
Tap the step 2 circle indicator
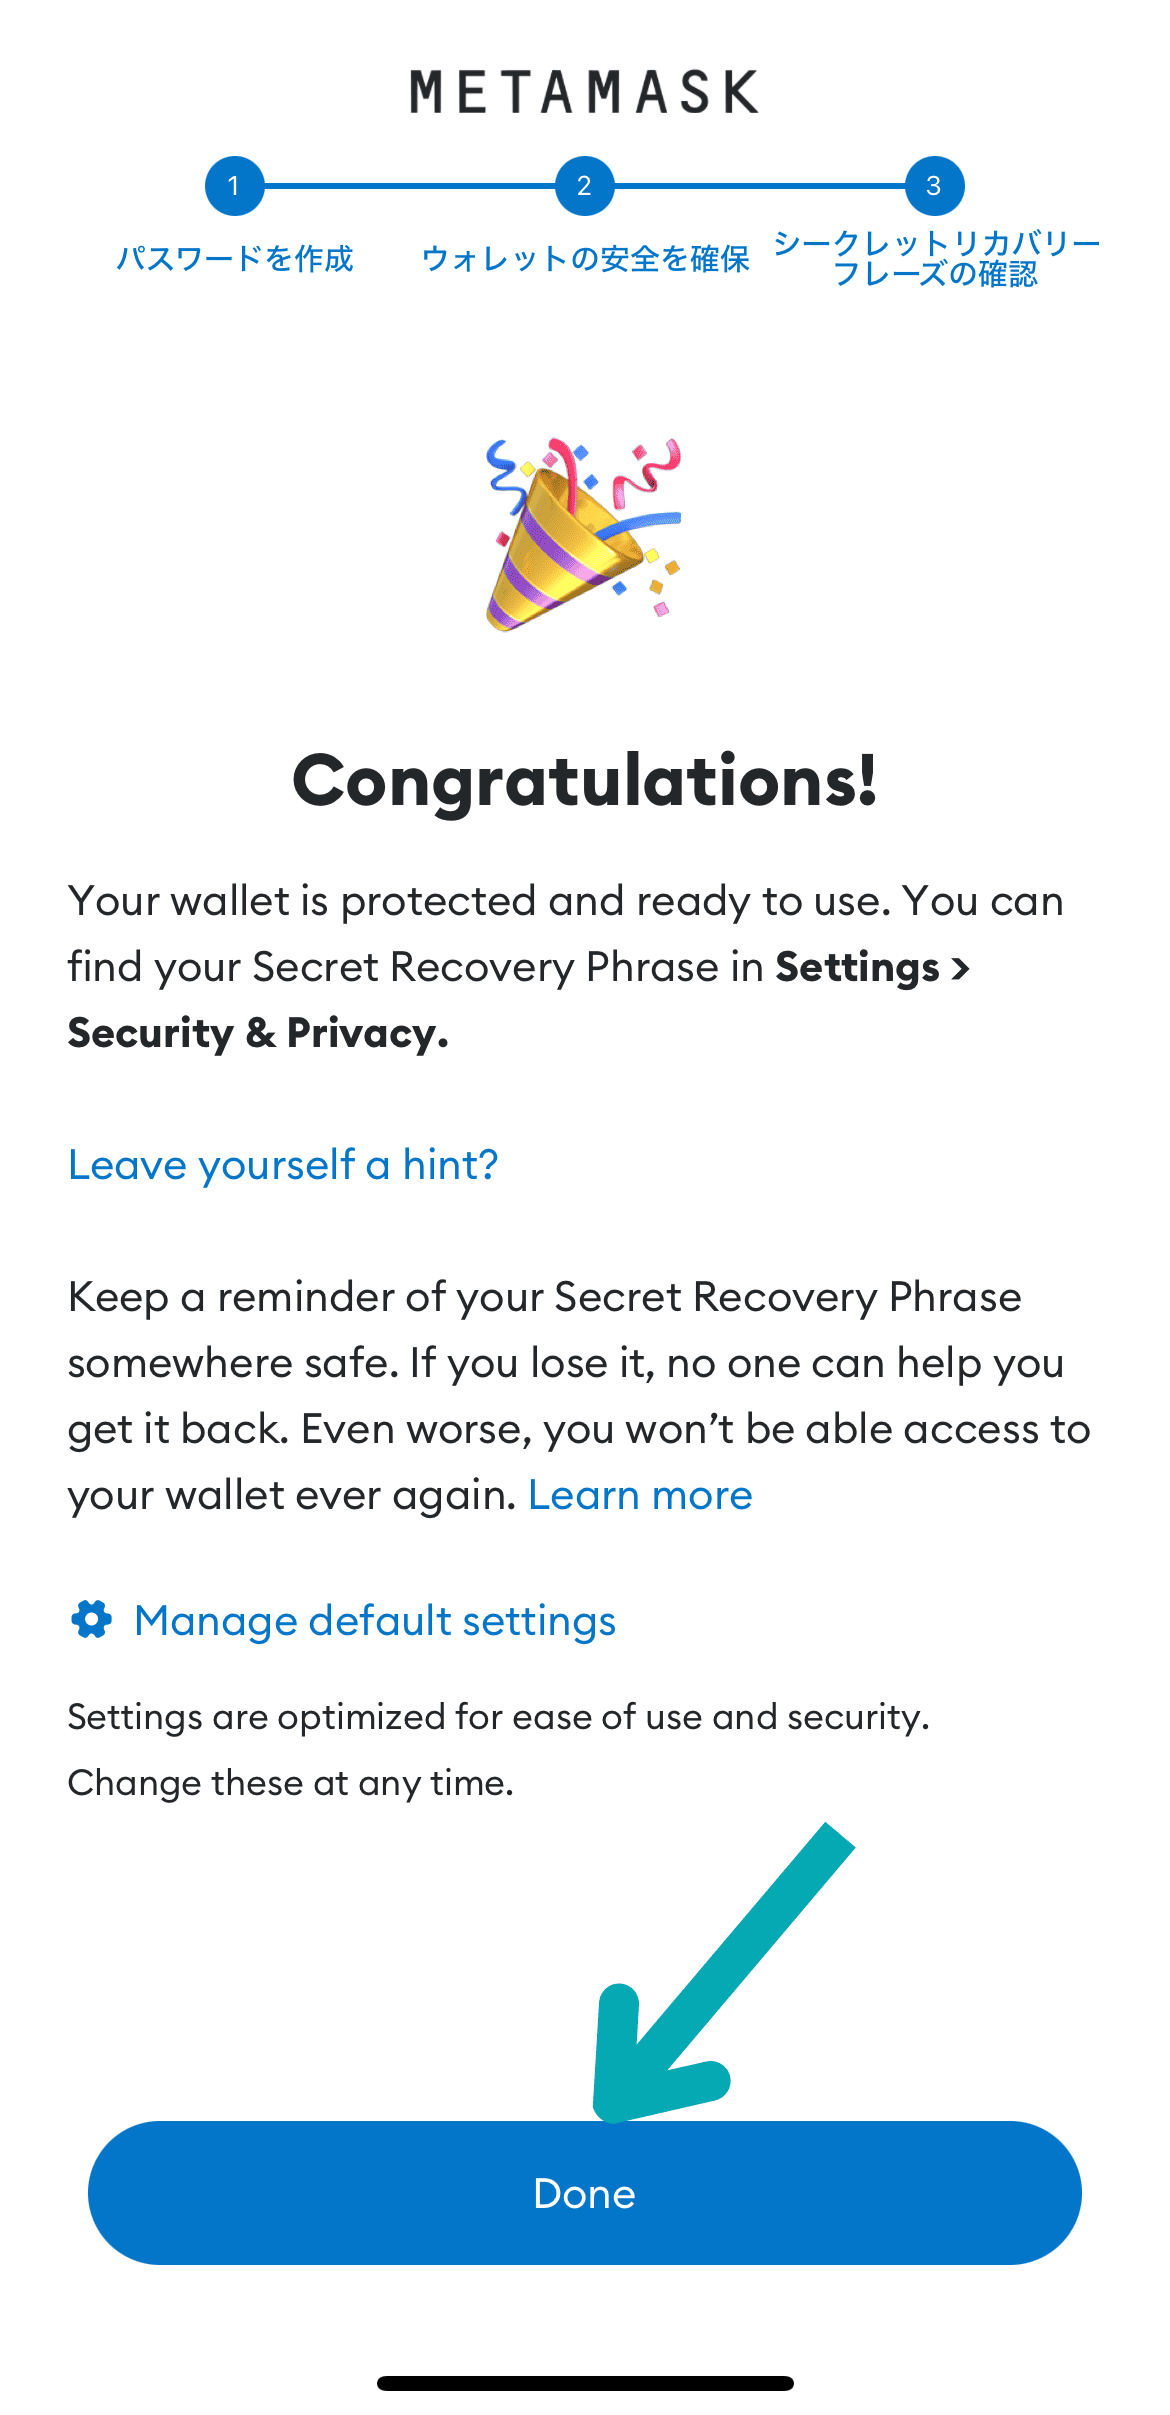click(584, 186)
